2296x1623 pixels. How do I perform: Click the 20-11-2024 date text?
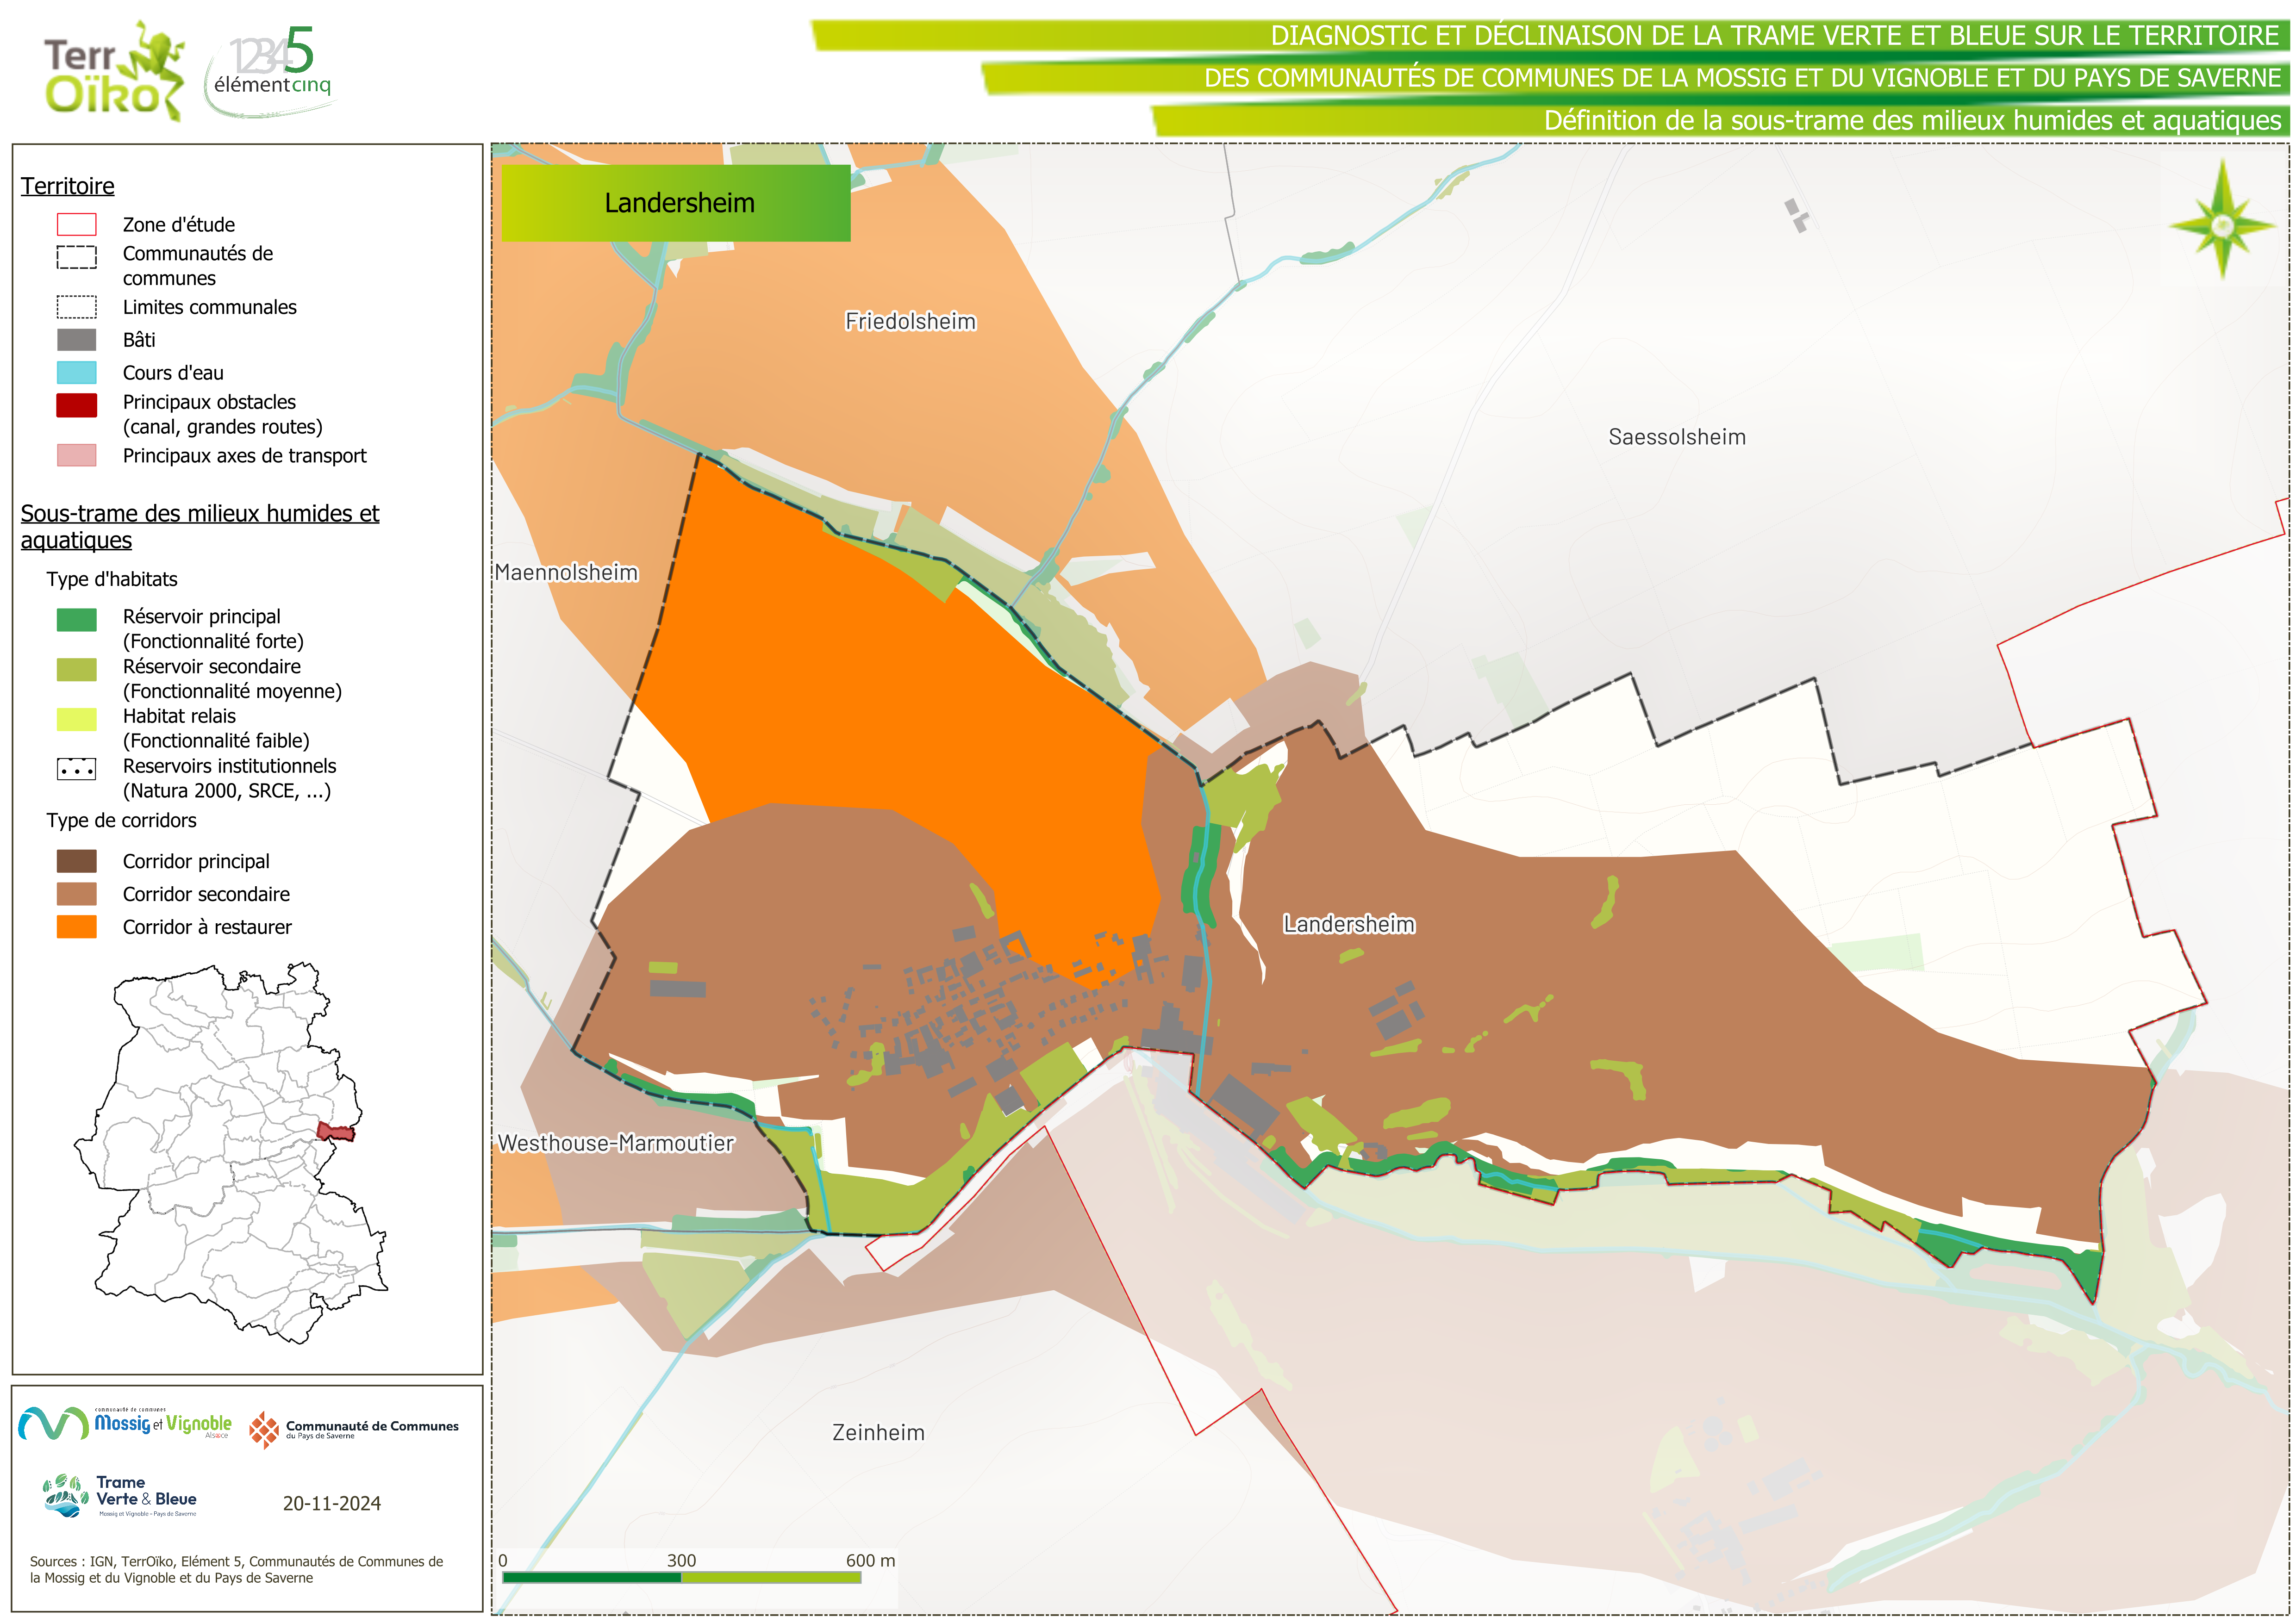pos(331,1503)
